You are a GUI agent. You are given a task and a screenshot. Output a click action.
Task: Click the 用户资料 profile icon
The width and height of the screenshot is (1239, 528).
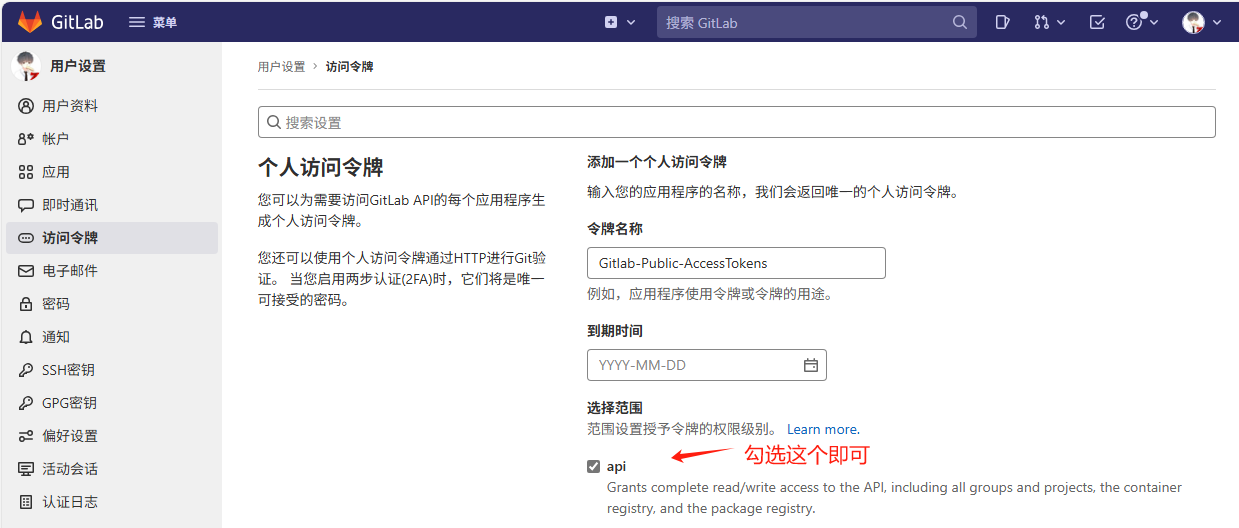pyautogui.click(x=26, y=106)
